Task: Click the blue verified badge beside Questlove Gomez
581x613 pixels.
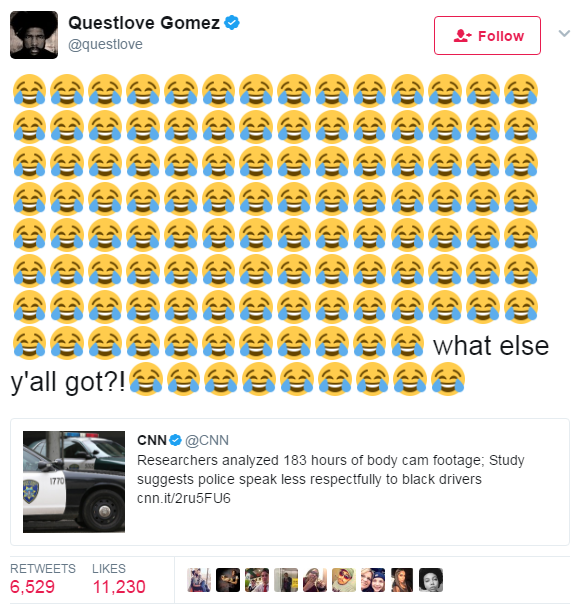Action: (x=232, y=23)
